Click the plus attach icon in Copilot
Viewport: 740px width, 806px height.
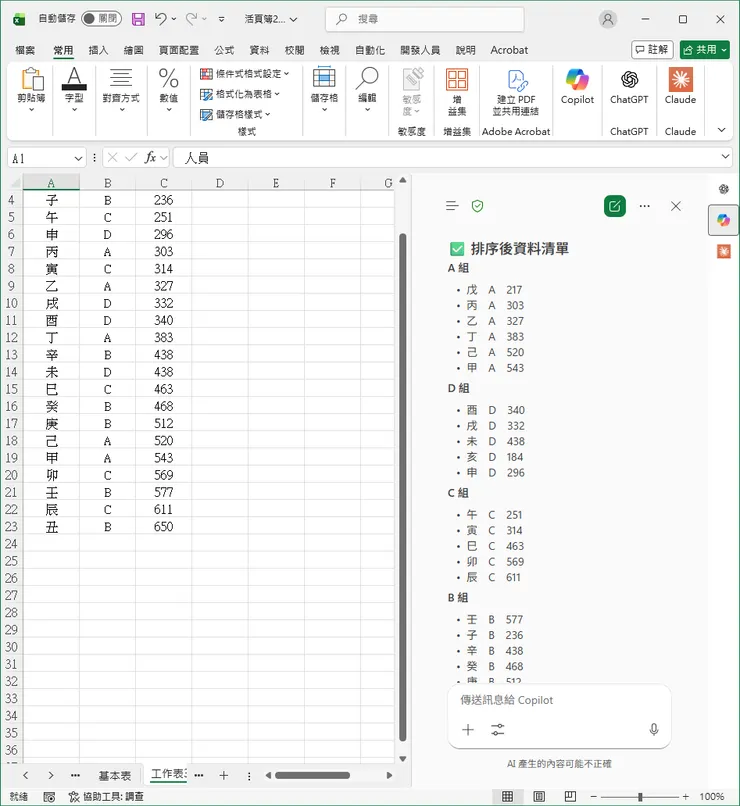click(468, 729)
